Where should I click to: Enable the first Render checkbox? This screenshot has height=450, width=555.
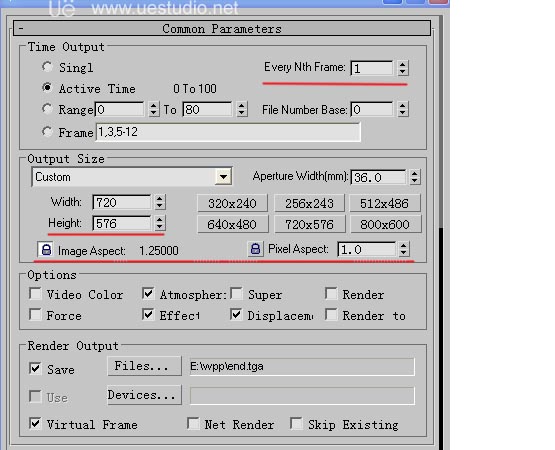(x=331, y=294)
